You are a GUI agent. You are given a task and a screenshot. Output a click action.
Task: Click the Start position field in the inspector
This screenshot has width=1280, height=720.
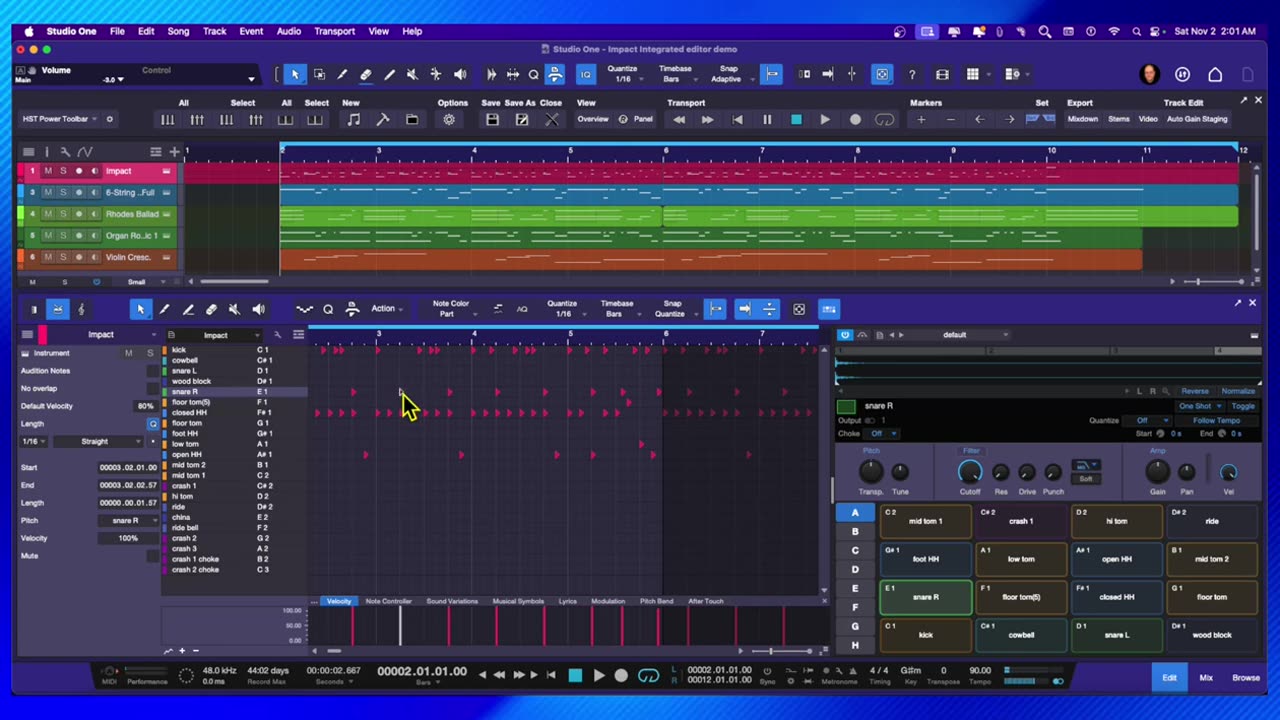pyautogui.click(x=128, y=467)
